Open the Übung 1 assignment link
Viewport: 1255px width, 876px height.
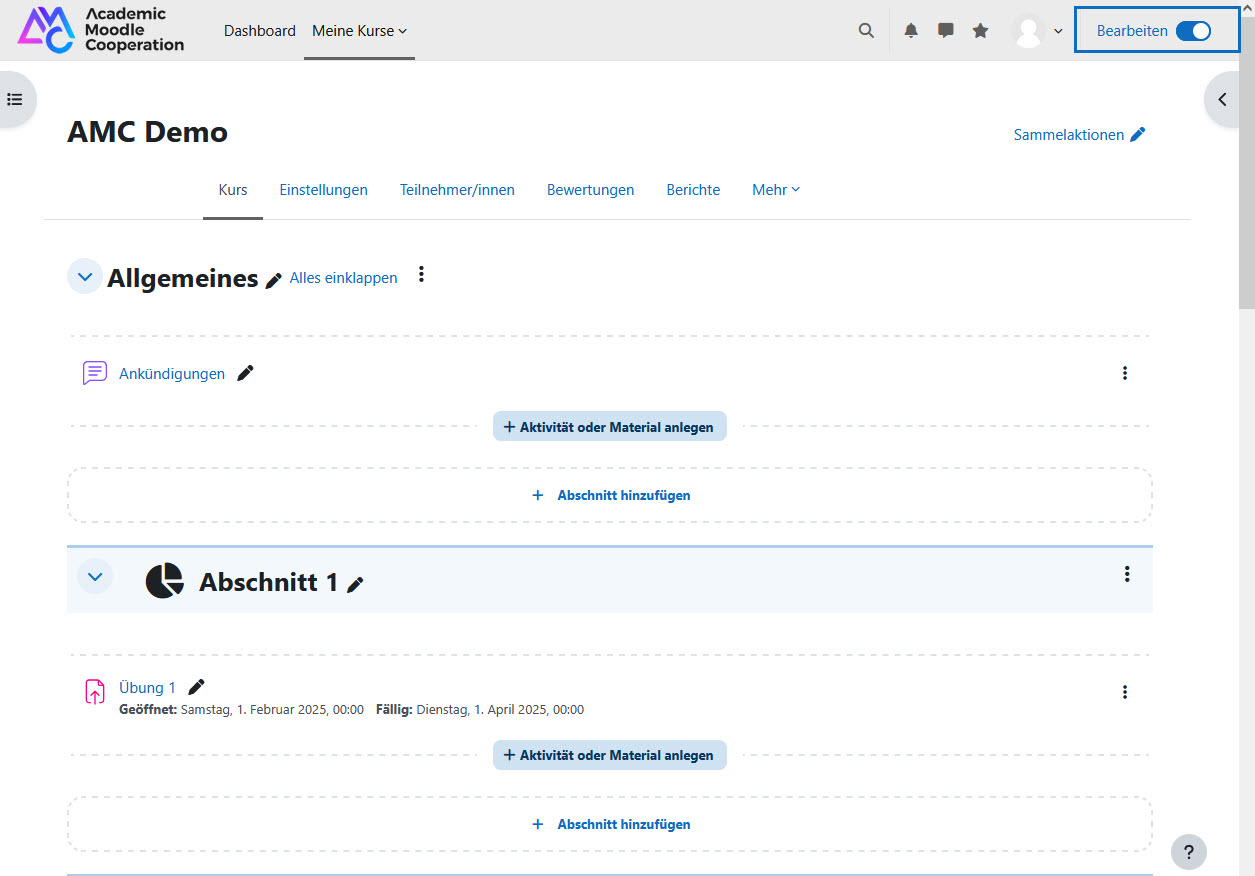(147, 688)
